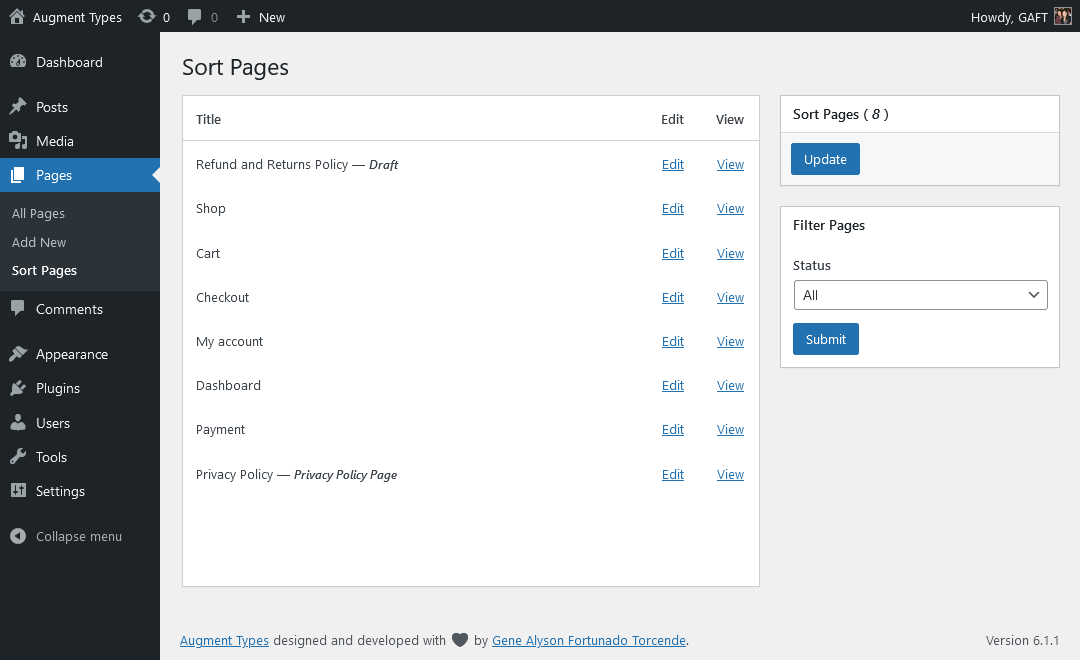This screenshot has width=1080, height=660.
Task: Open the updates refresh icon in admin bar
Action: [147, 17]
